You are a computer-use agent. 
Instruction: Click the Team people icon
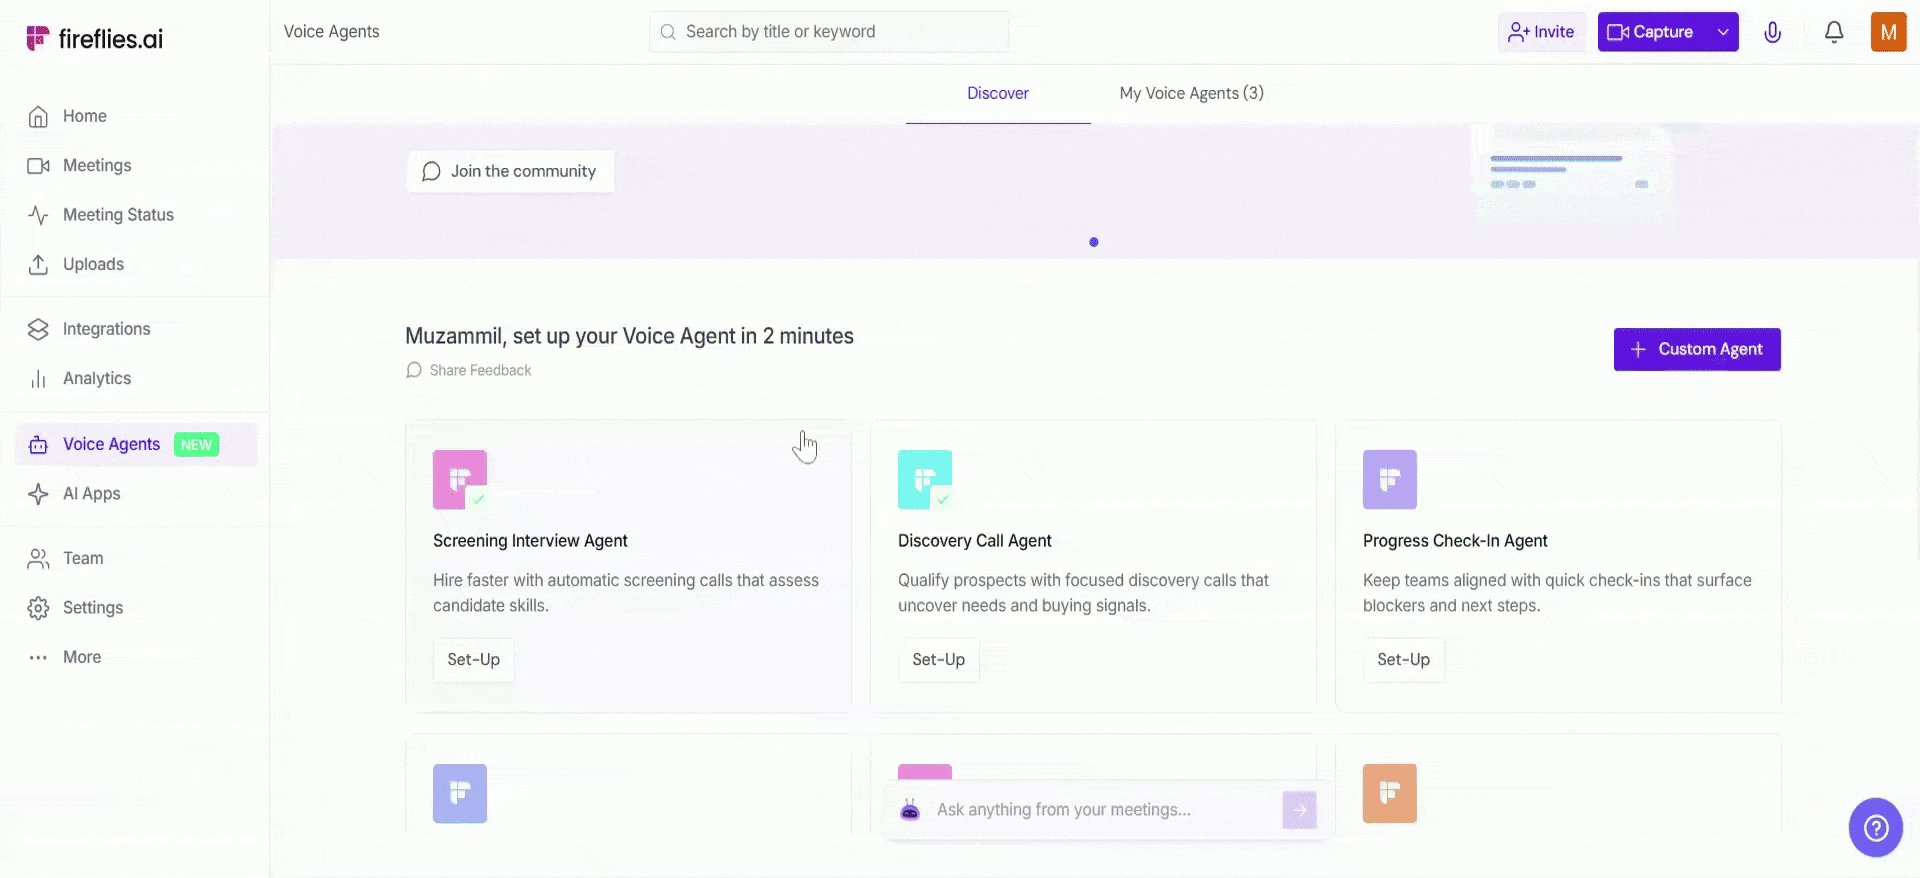coord(38,559)
